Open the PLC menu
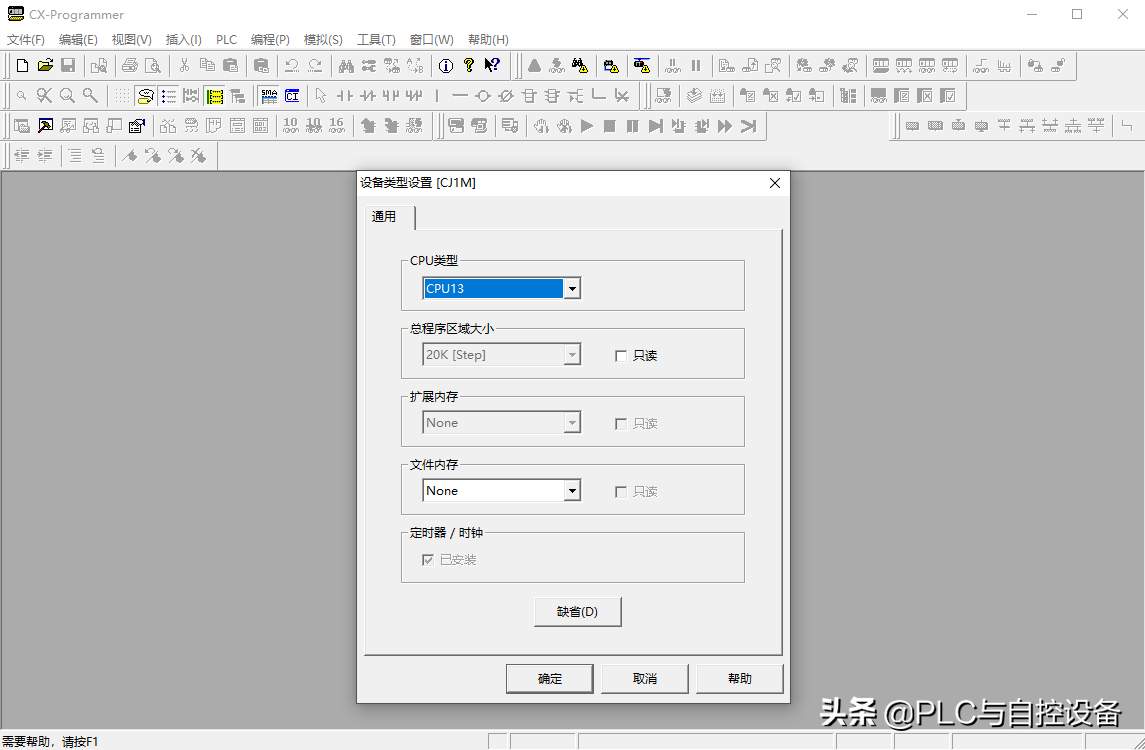 pos(226,40)
